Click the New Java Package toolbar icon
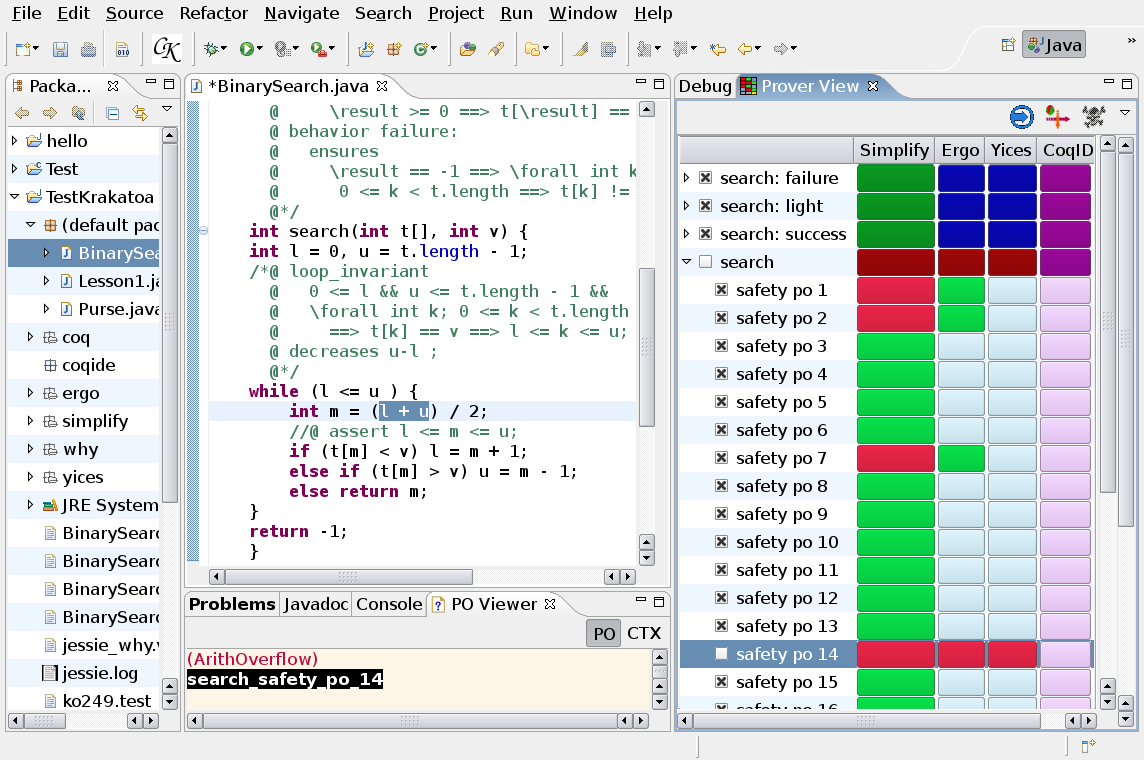 click(394, 49)
